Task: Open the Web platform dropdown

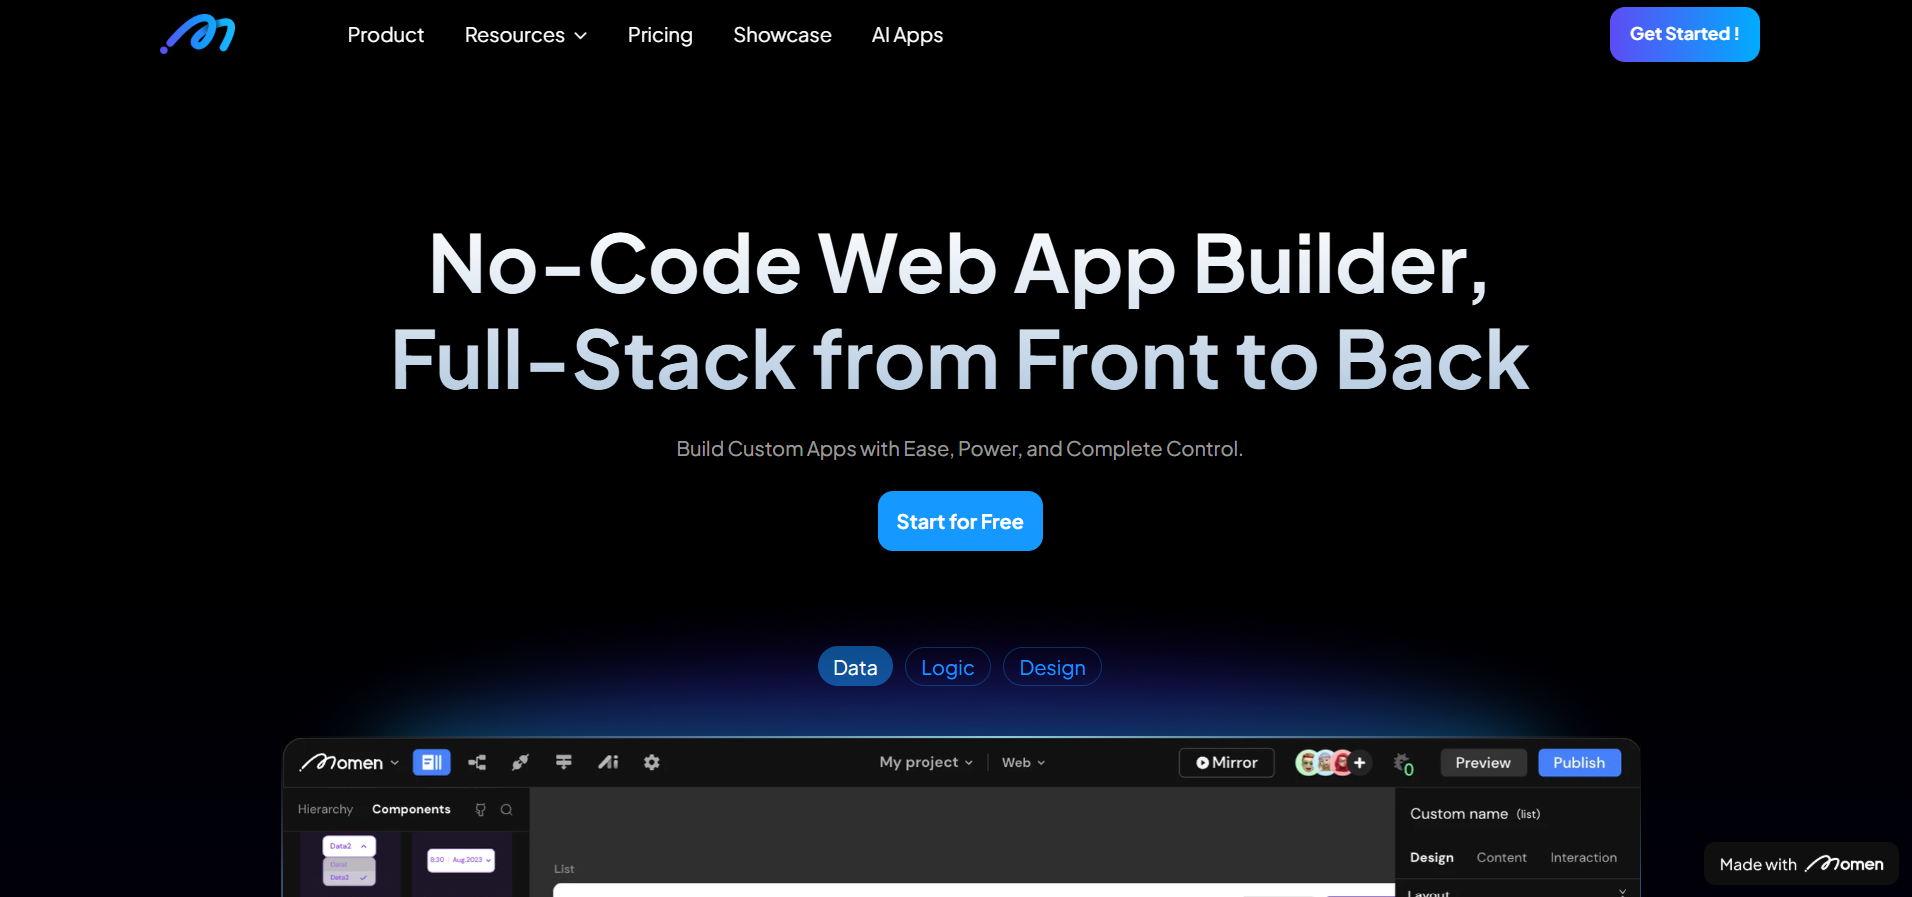Action: point(1023,762)
